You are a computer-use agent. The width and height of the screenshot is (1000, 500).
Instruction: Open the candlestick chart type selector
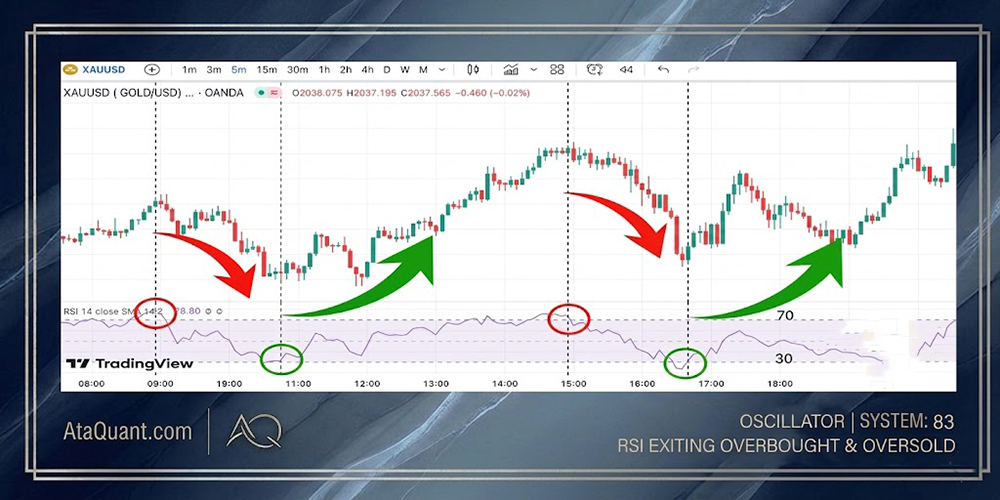pos(473,70)
